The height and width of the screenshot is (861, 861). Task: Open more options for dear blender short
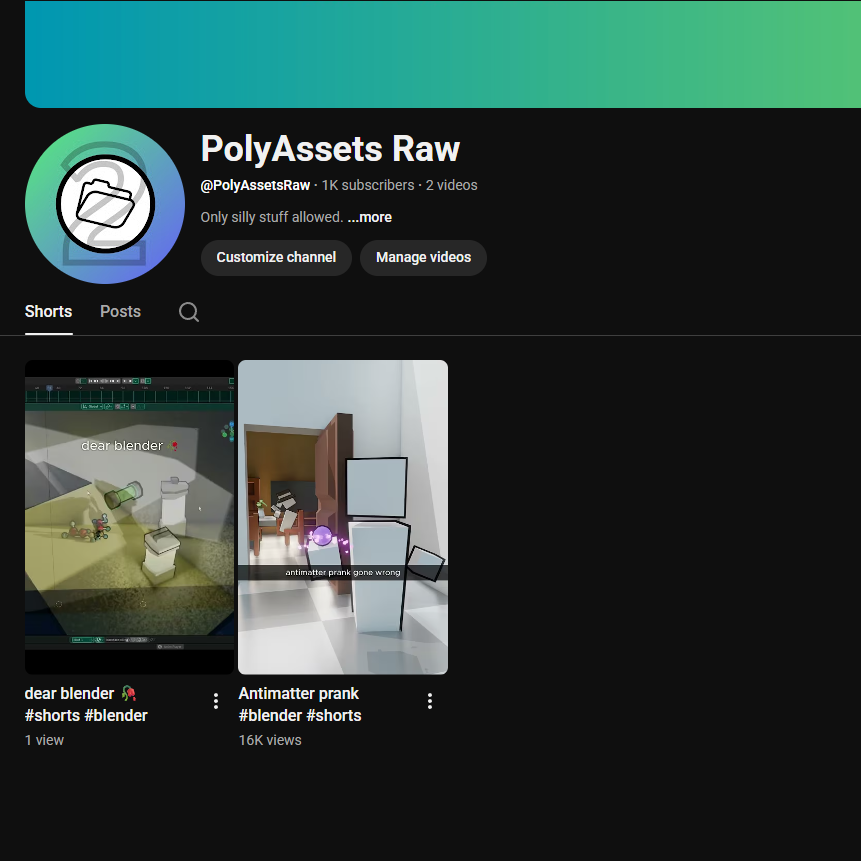216,701
